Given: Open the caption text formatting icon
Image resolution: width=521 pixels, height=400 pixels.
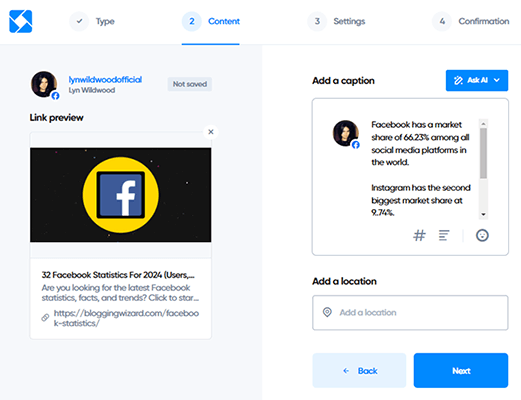Looking at the screenshot, I should pos(444,235).
